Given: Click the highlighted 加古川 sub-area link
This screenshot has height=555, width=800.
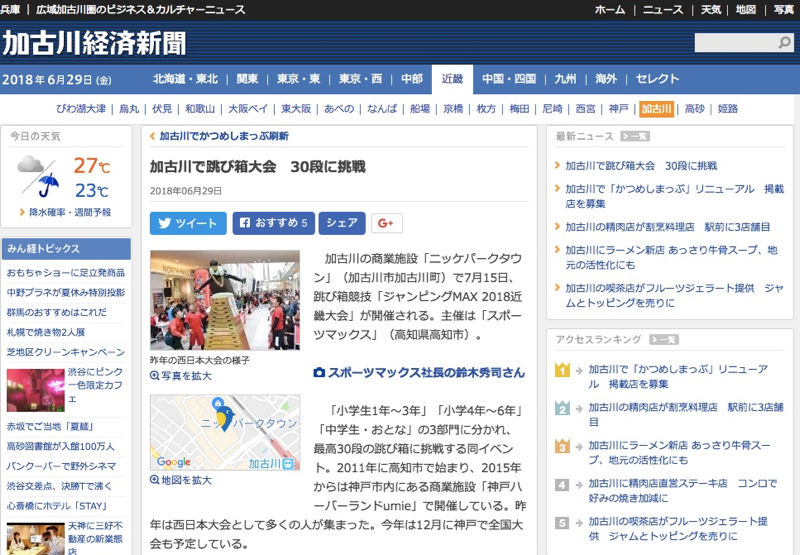Looking at the screenshot, I should click(x=657, y=109).
